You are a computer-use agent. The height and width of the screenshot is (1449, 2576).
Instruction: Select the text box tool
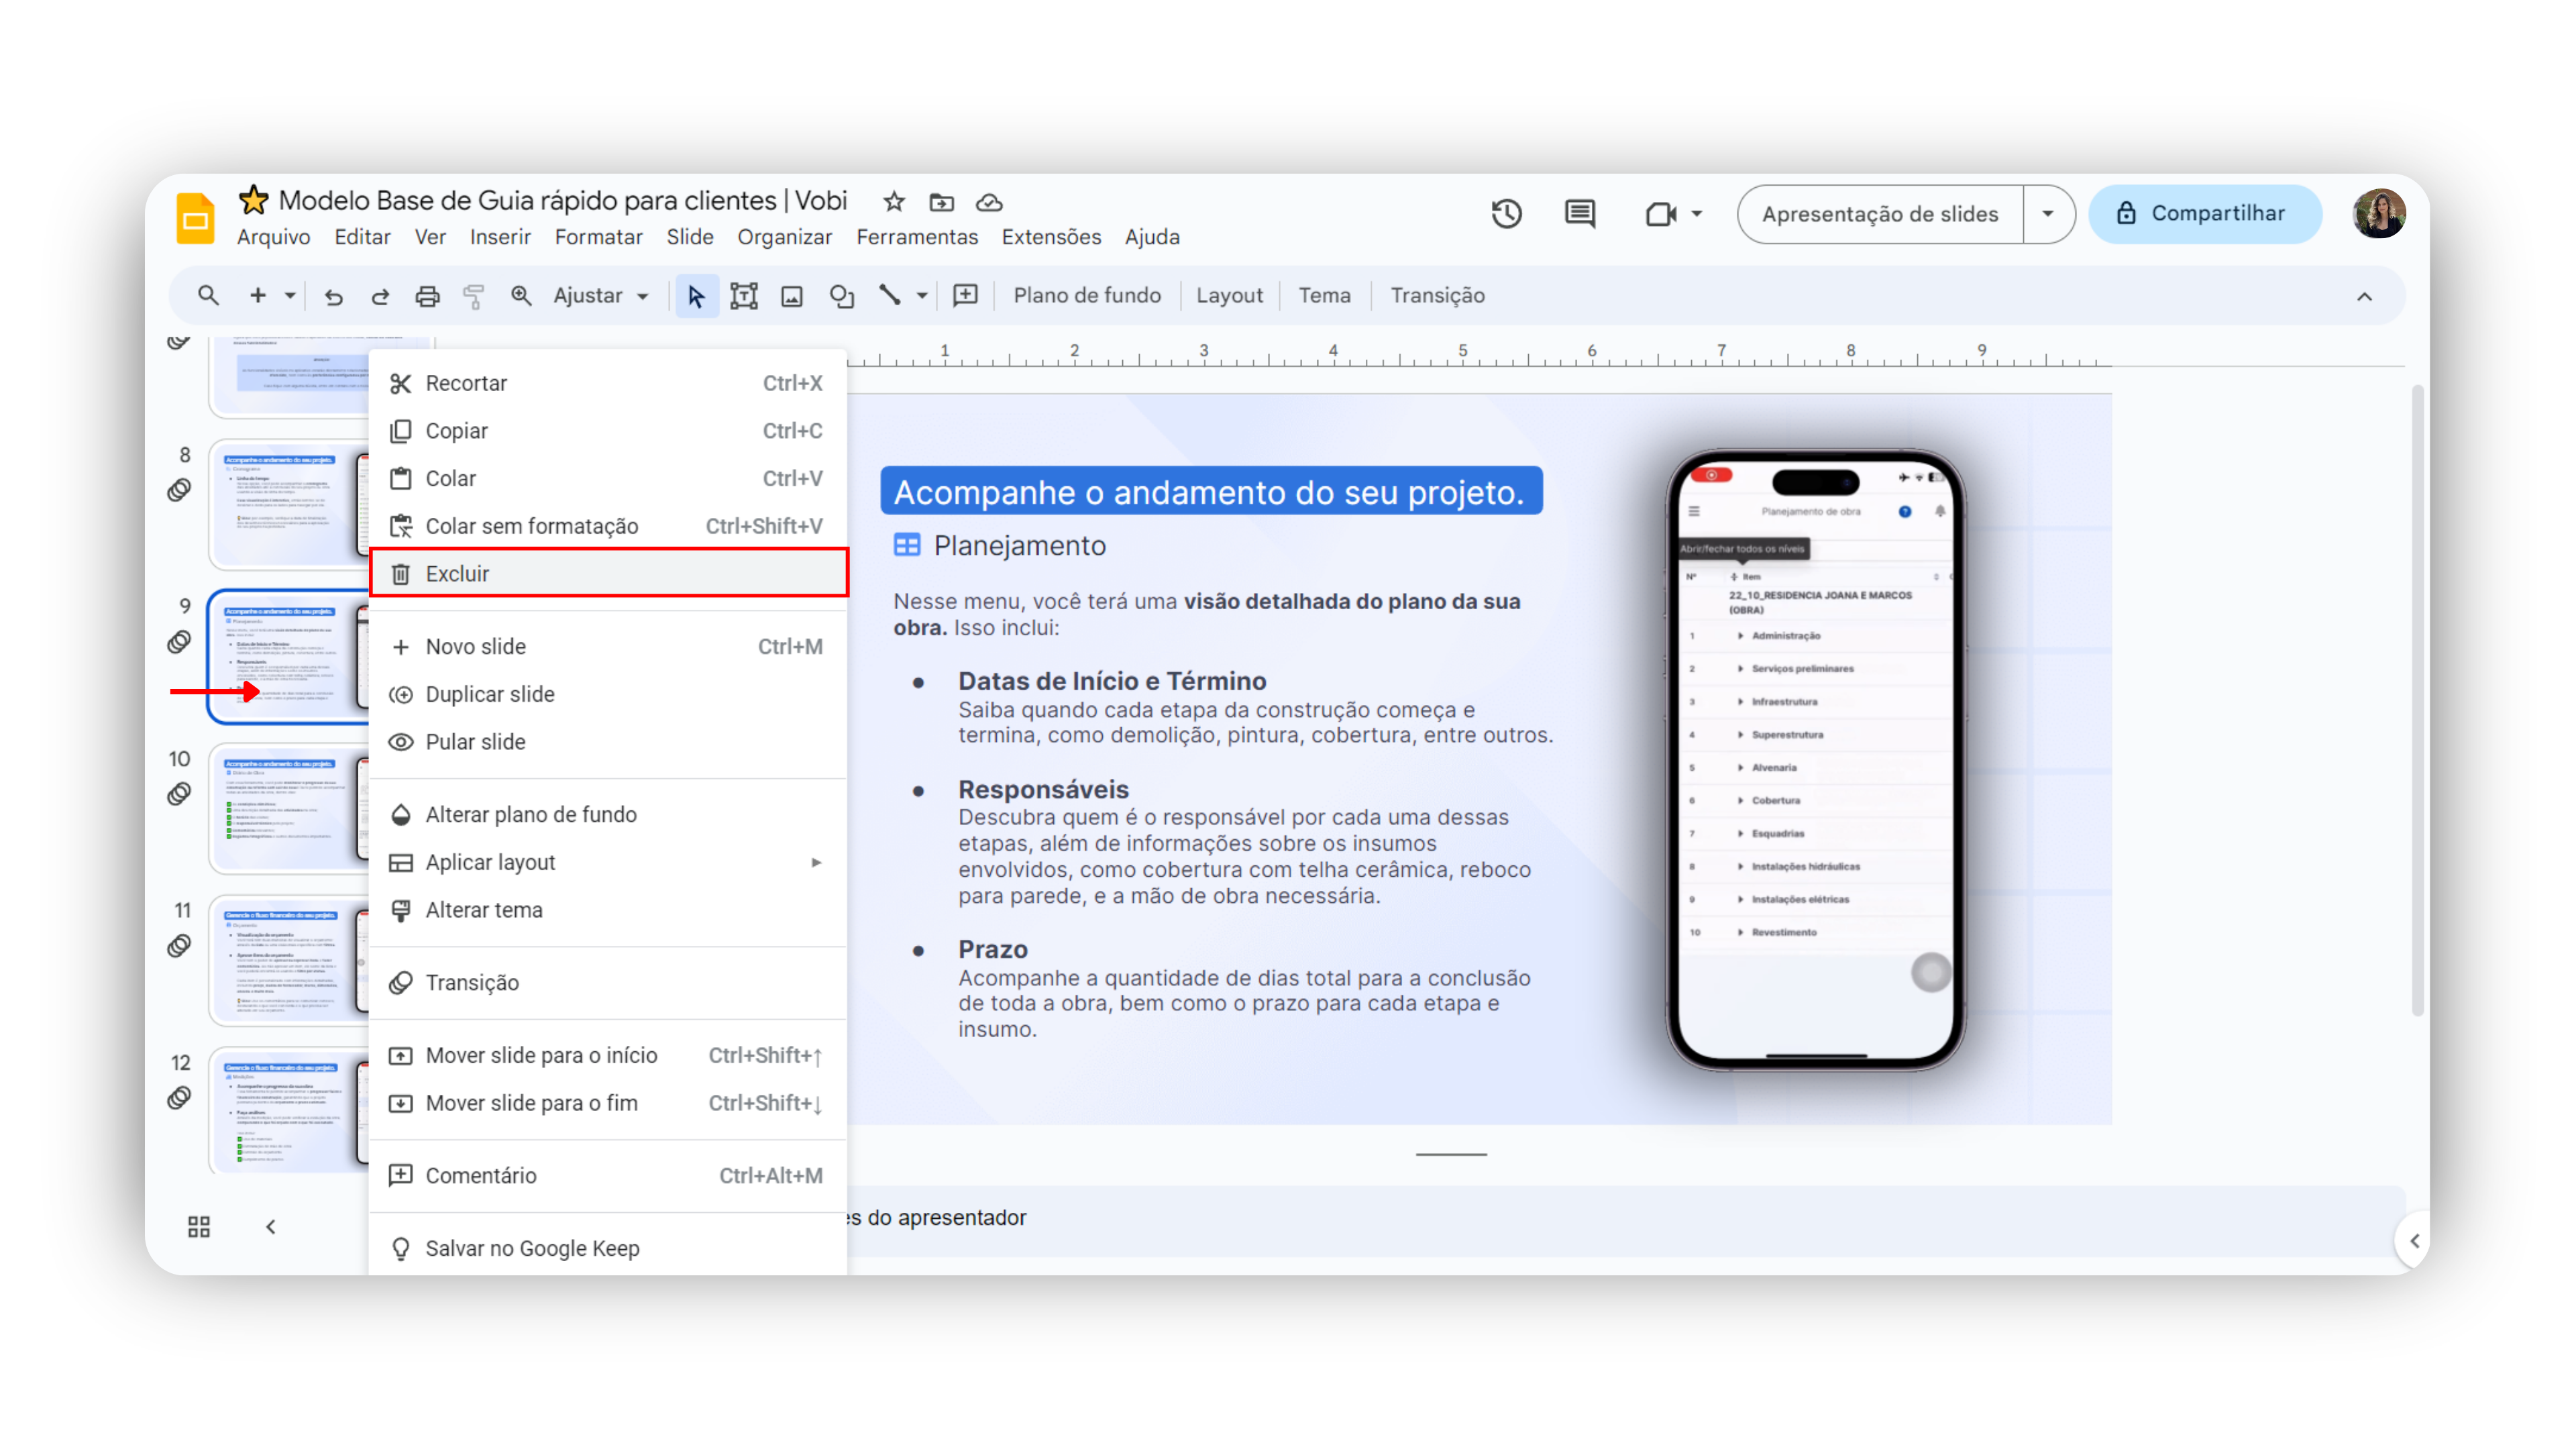tap(744, 296)
